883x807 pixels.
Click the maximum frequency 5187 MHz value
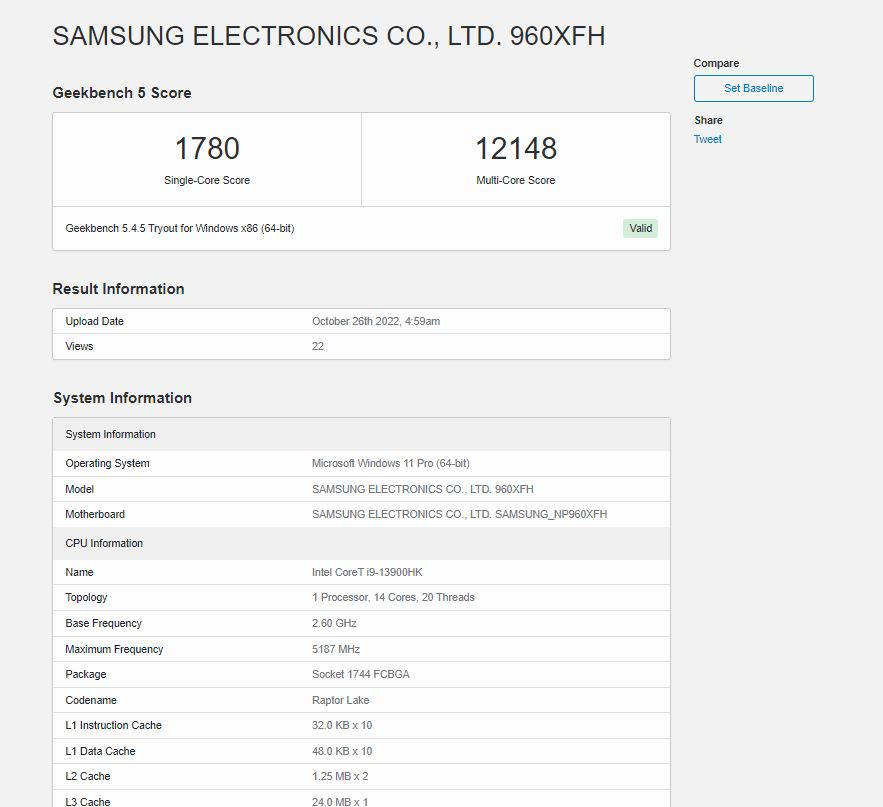(x=336, y=649)
